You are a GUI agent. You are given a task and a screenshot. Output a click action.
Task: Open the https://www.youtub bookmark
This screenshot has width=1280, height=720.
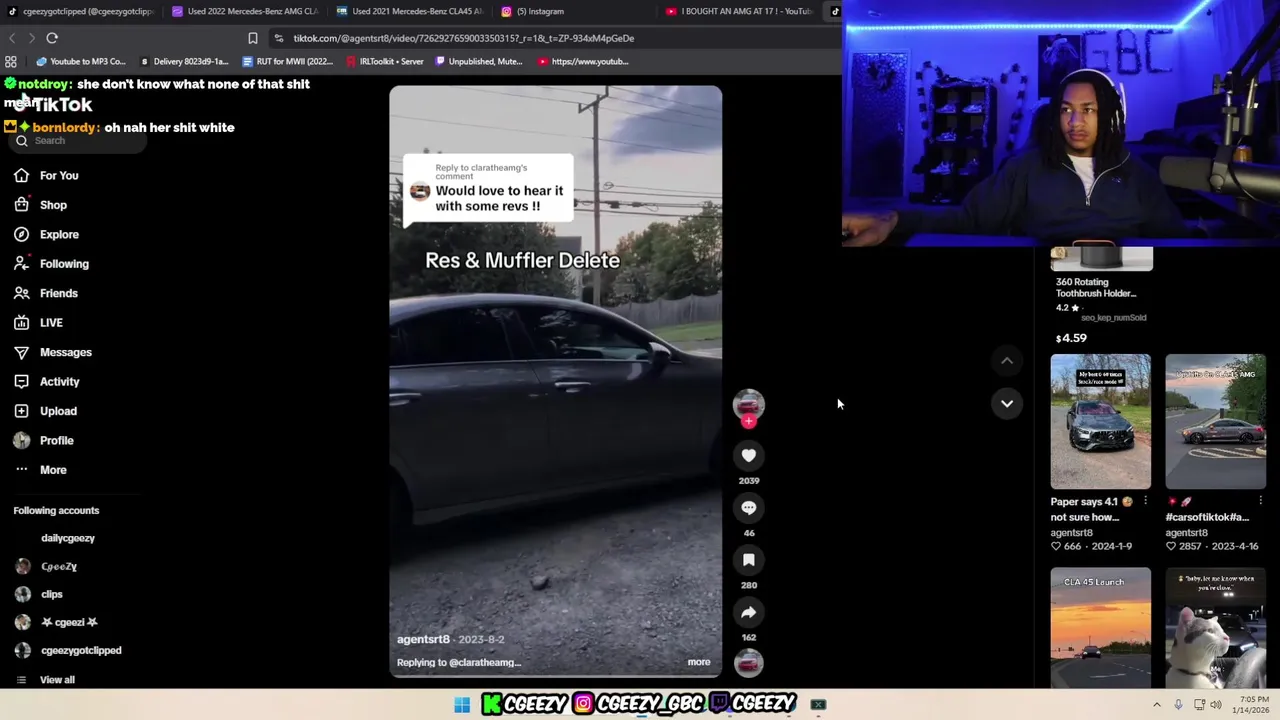(583, 61)
